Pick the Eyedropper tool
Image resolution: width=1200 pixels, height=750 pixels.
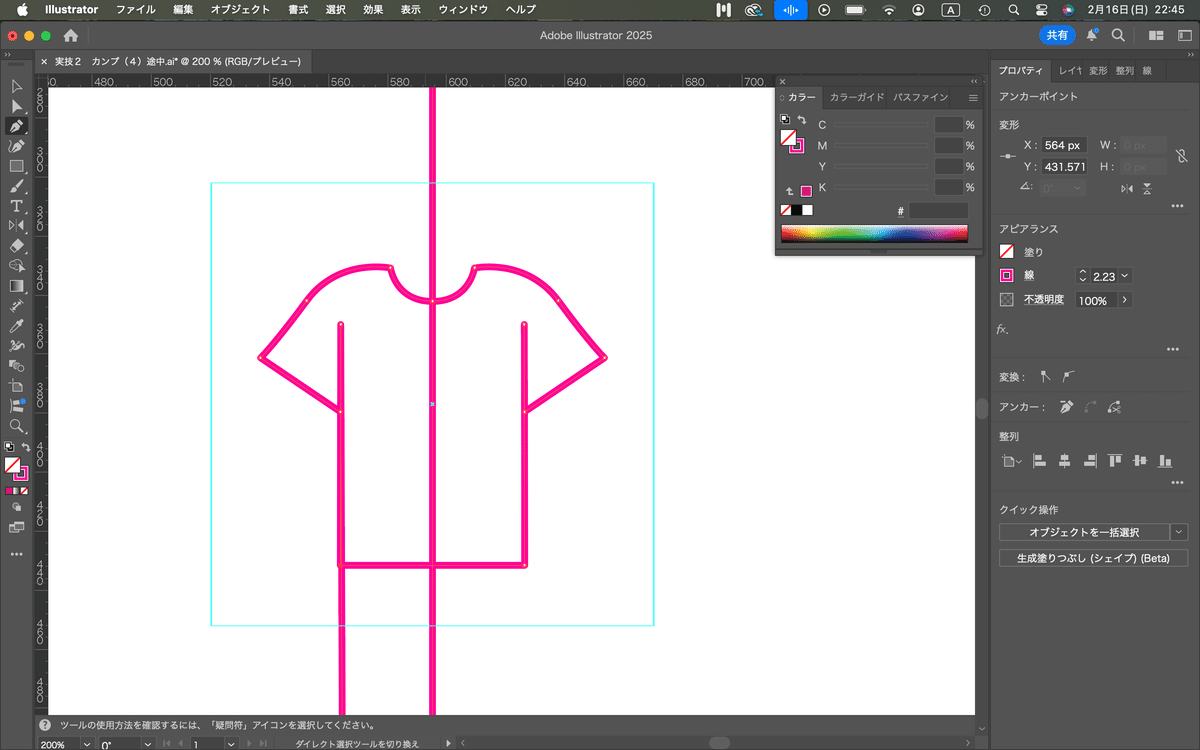(x=17, y=326)
